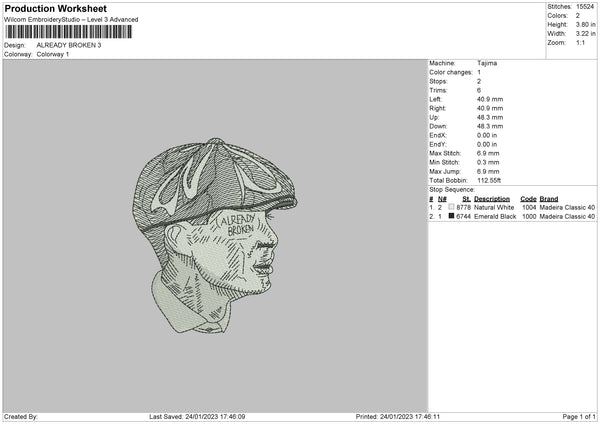
Task: Click thread code 1000
Action: (x=529, y=217)
